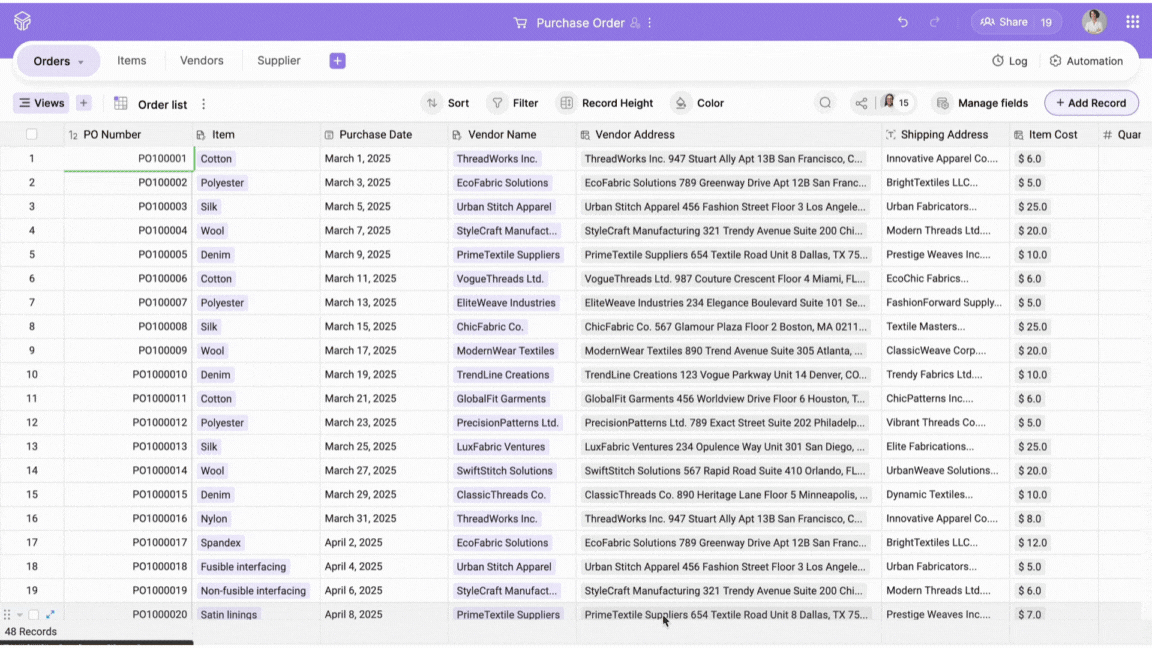
Task: Click the Add Record button
Action: (x=1091, y=103)
